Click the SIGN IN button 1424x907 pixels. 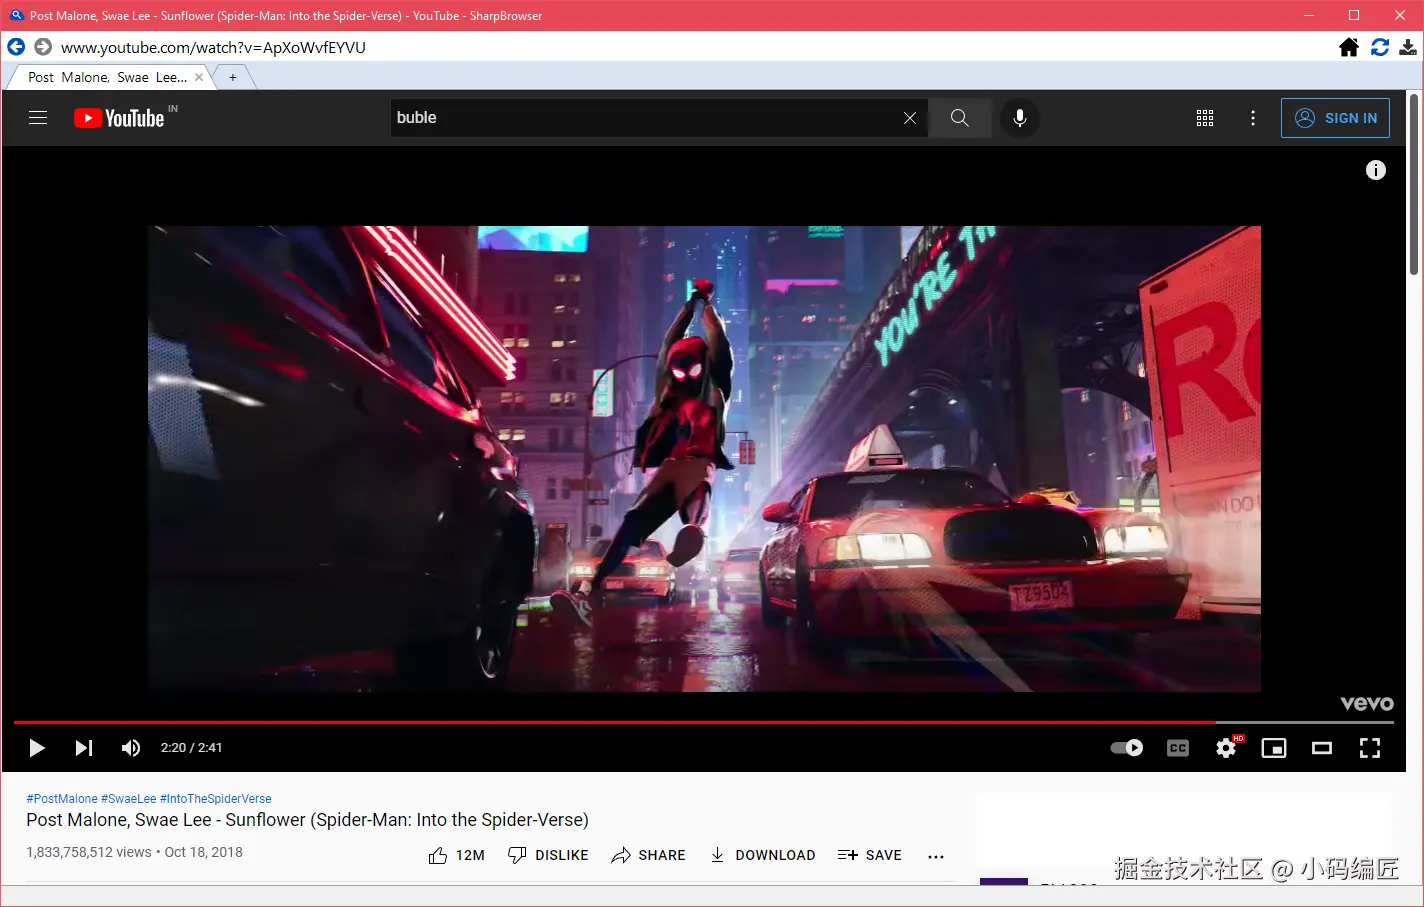pos(1335,117)
